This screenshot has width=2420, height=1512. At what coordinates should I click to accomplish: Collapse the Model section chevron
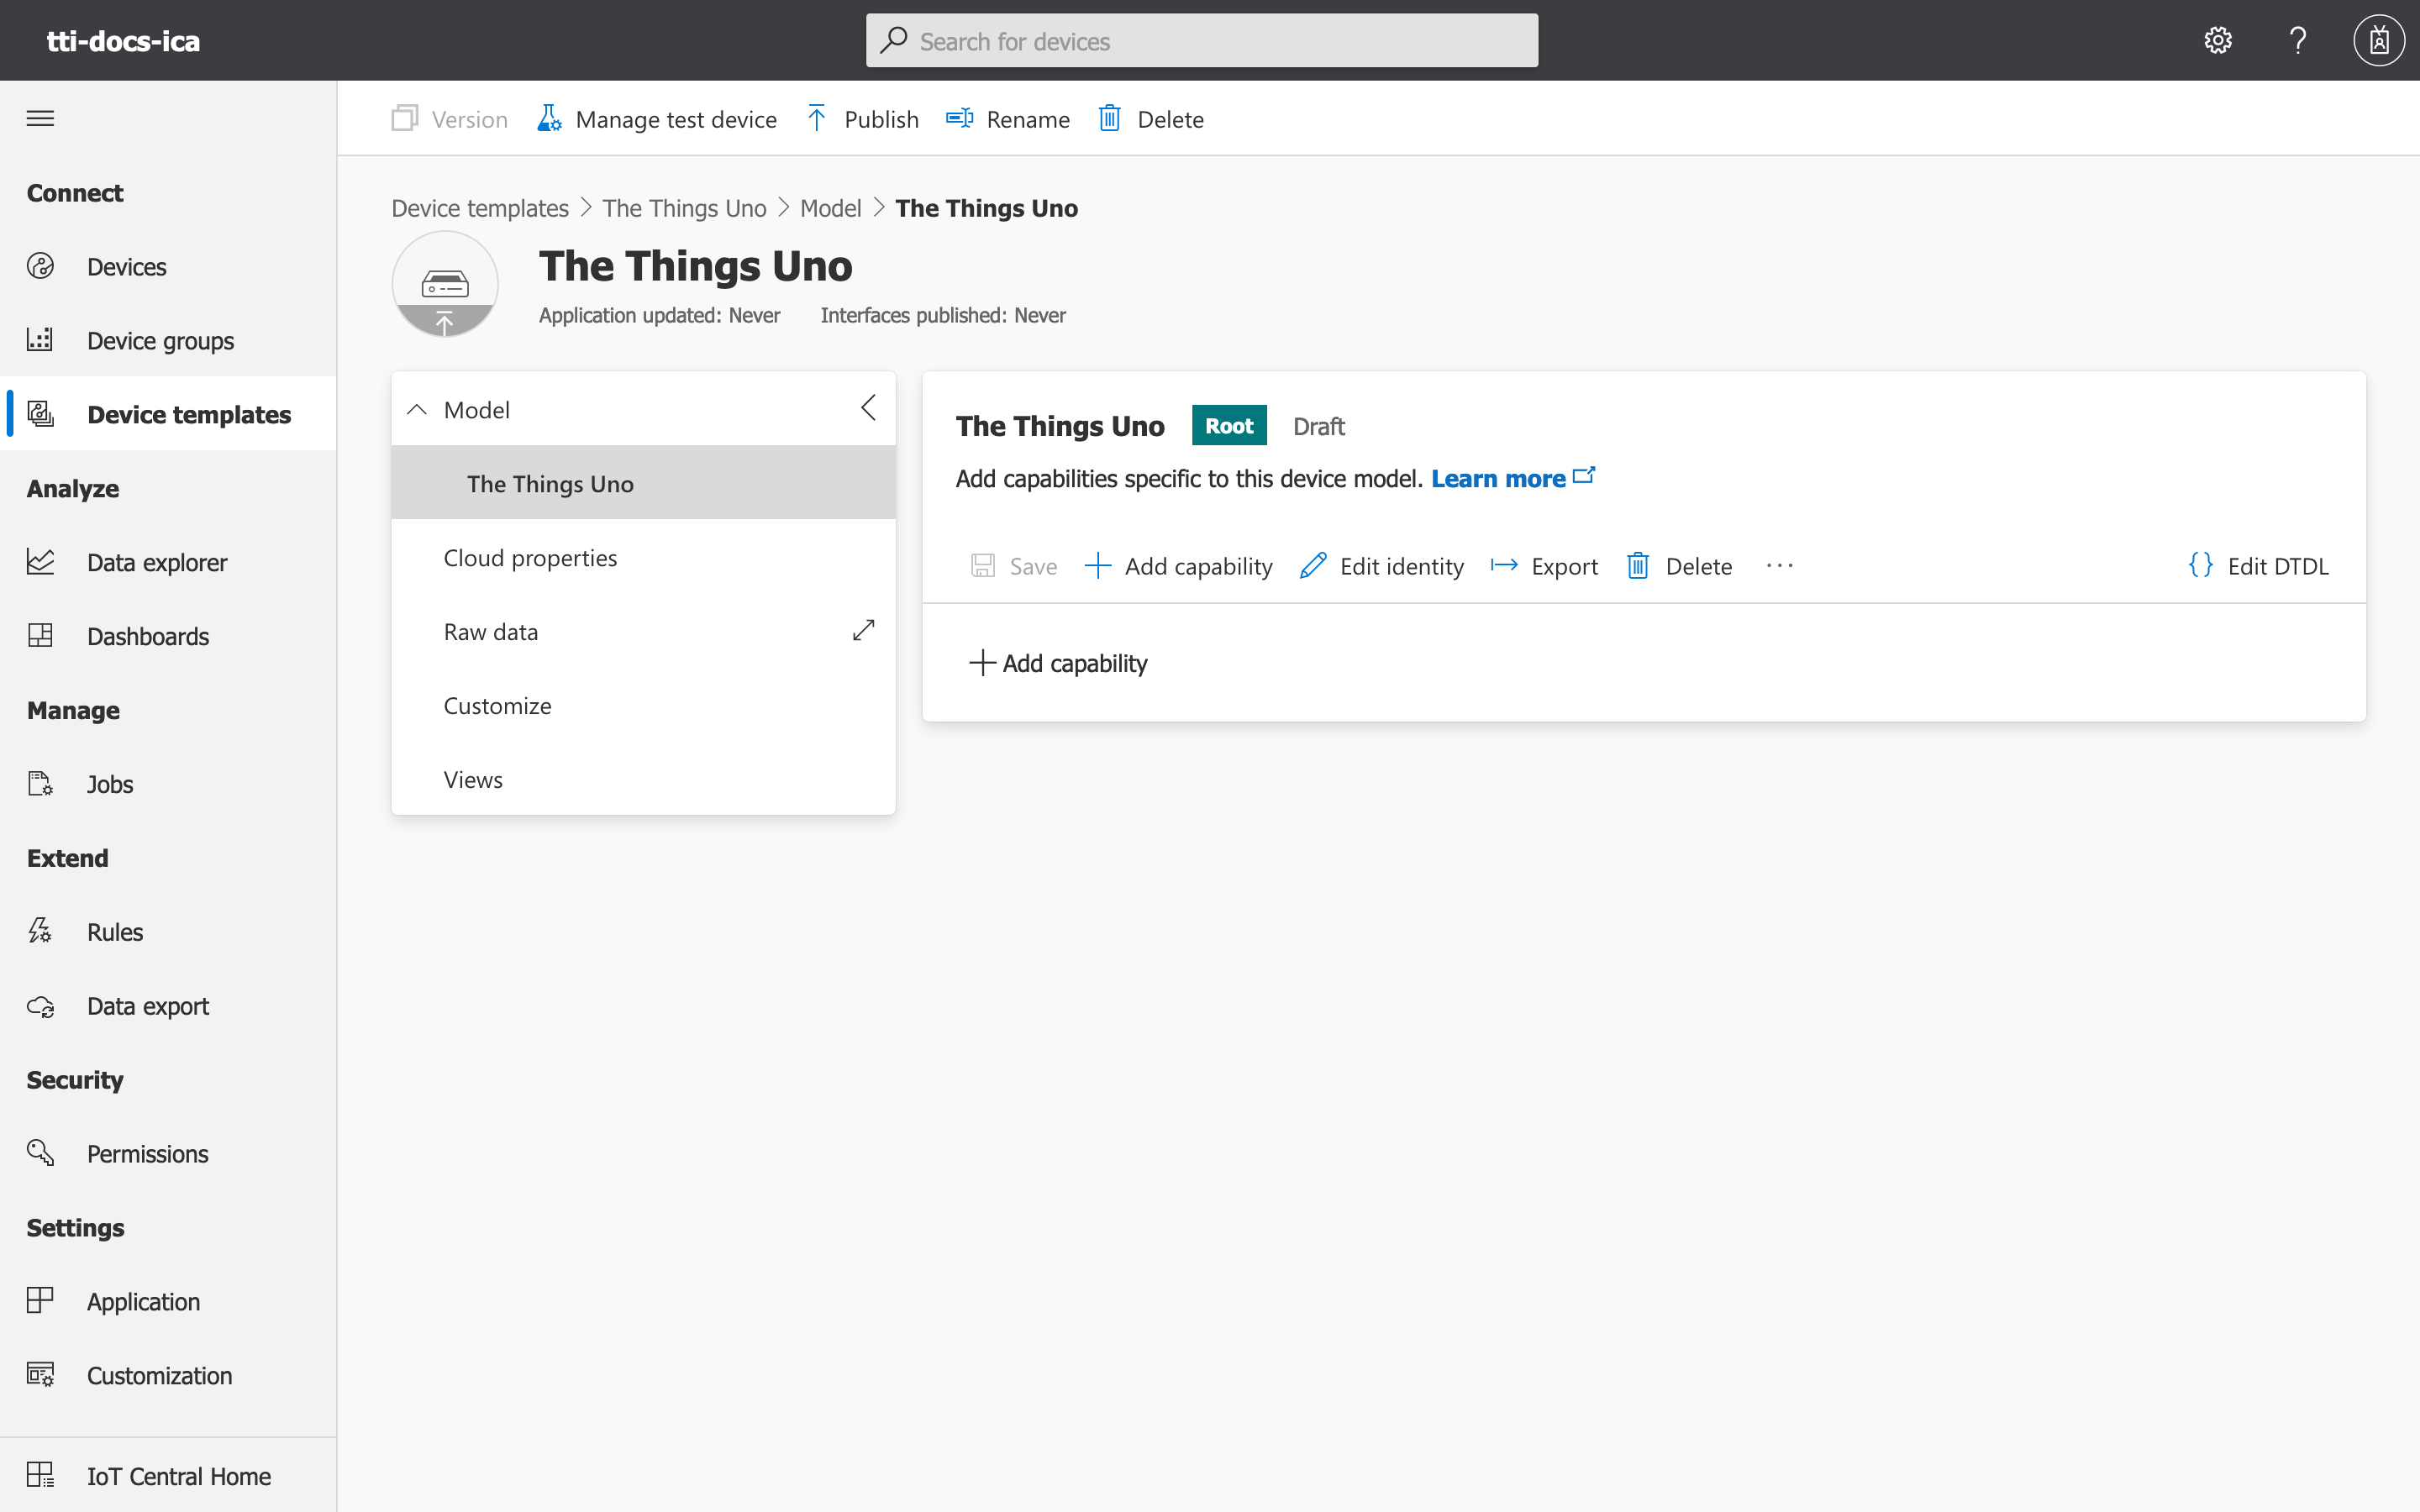[417, 410]
